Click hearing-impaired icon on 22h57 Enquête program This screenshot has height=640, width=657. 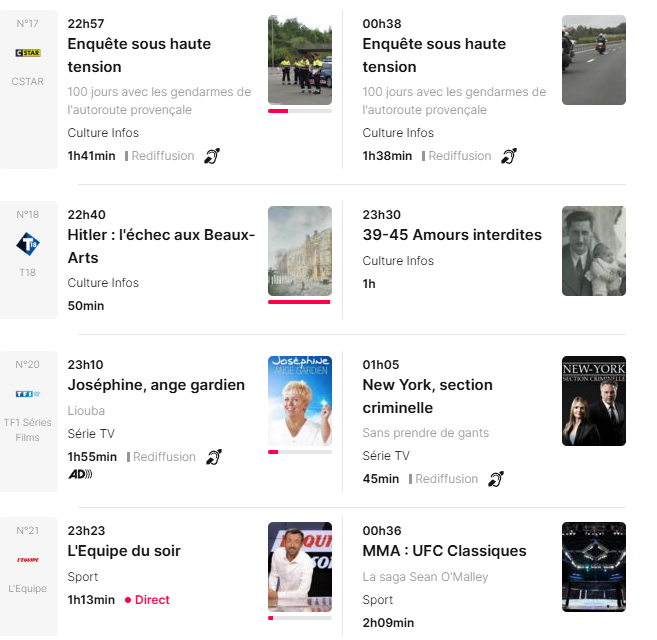pos(211,156)
